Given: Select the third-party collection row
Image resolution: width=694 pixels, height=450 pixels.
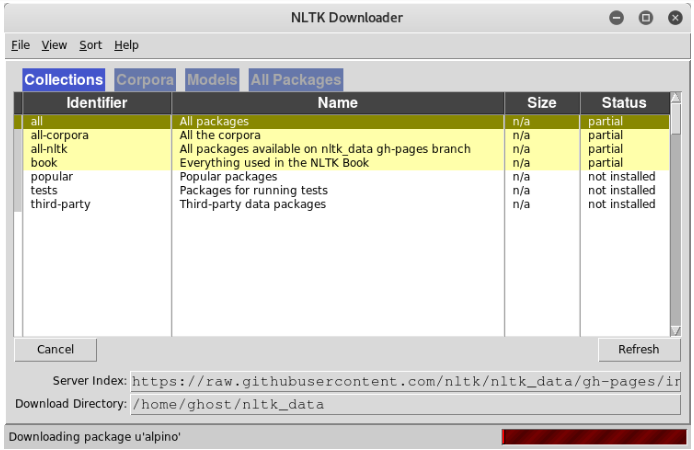Looking at the screenshot, I should click(342, 204).
